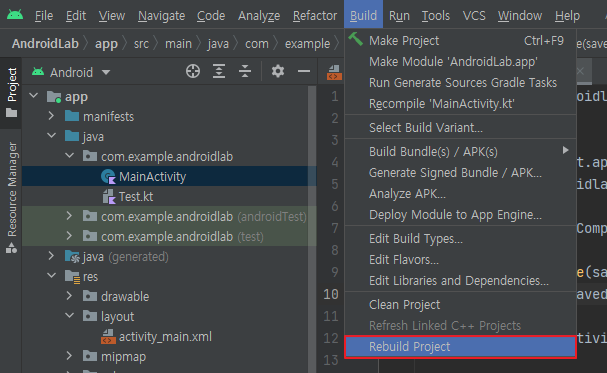Open the Window menu
The image size is (607, 373).
pos(520,16)
